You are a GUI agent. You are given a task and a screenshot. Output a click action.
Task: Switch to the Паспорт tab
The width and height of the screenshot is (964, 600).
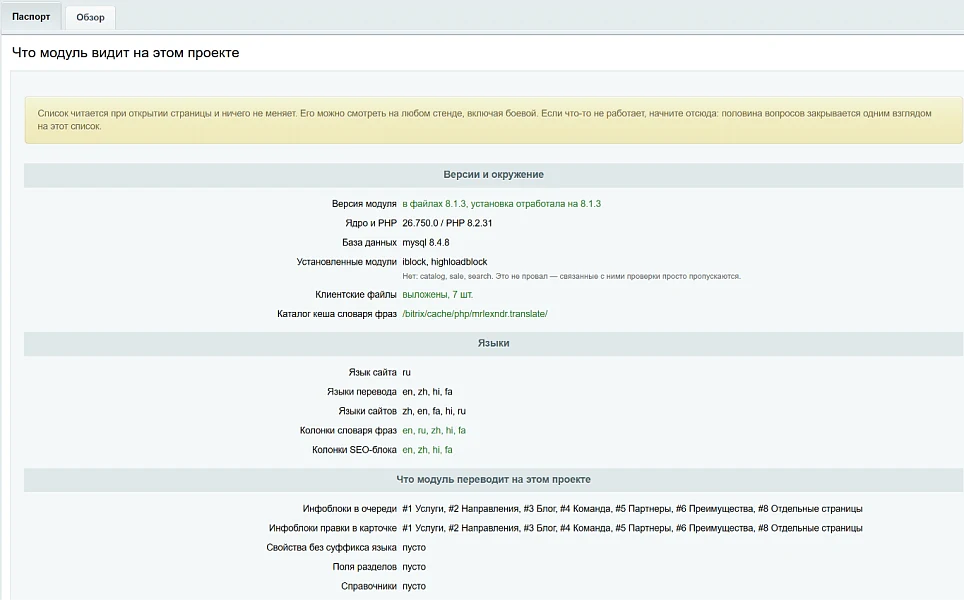pyautogui.click(x=31, y=17)
